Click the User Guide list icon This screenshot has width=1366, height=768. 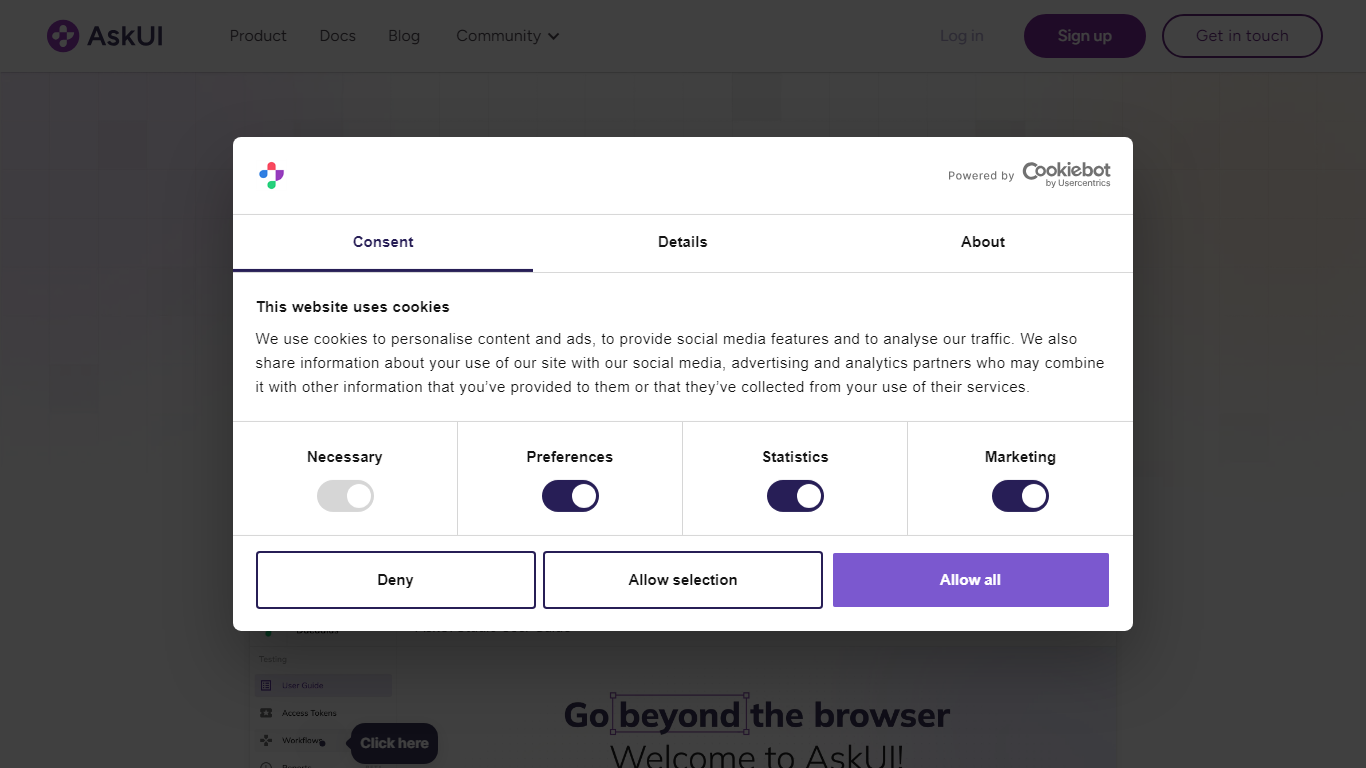tap(266, 686)
